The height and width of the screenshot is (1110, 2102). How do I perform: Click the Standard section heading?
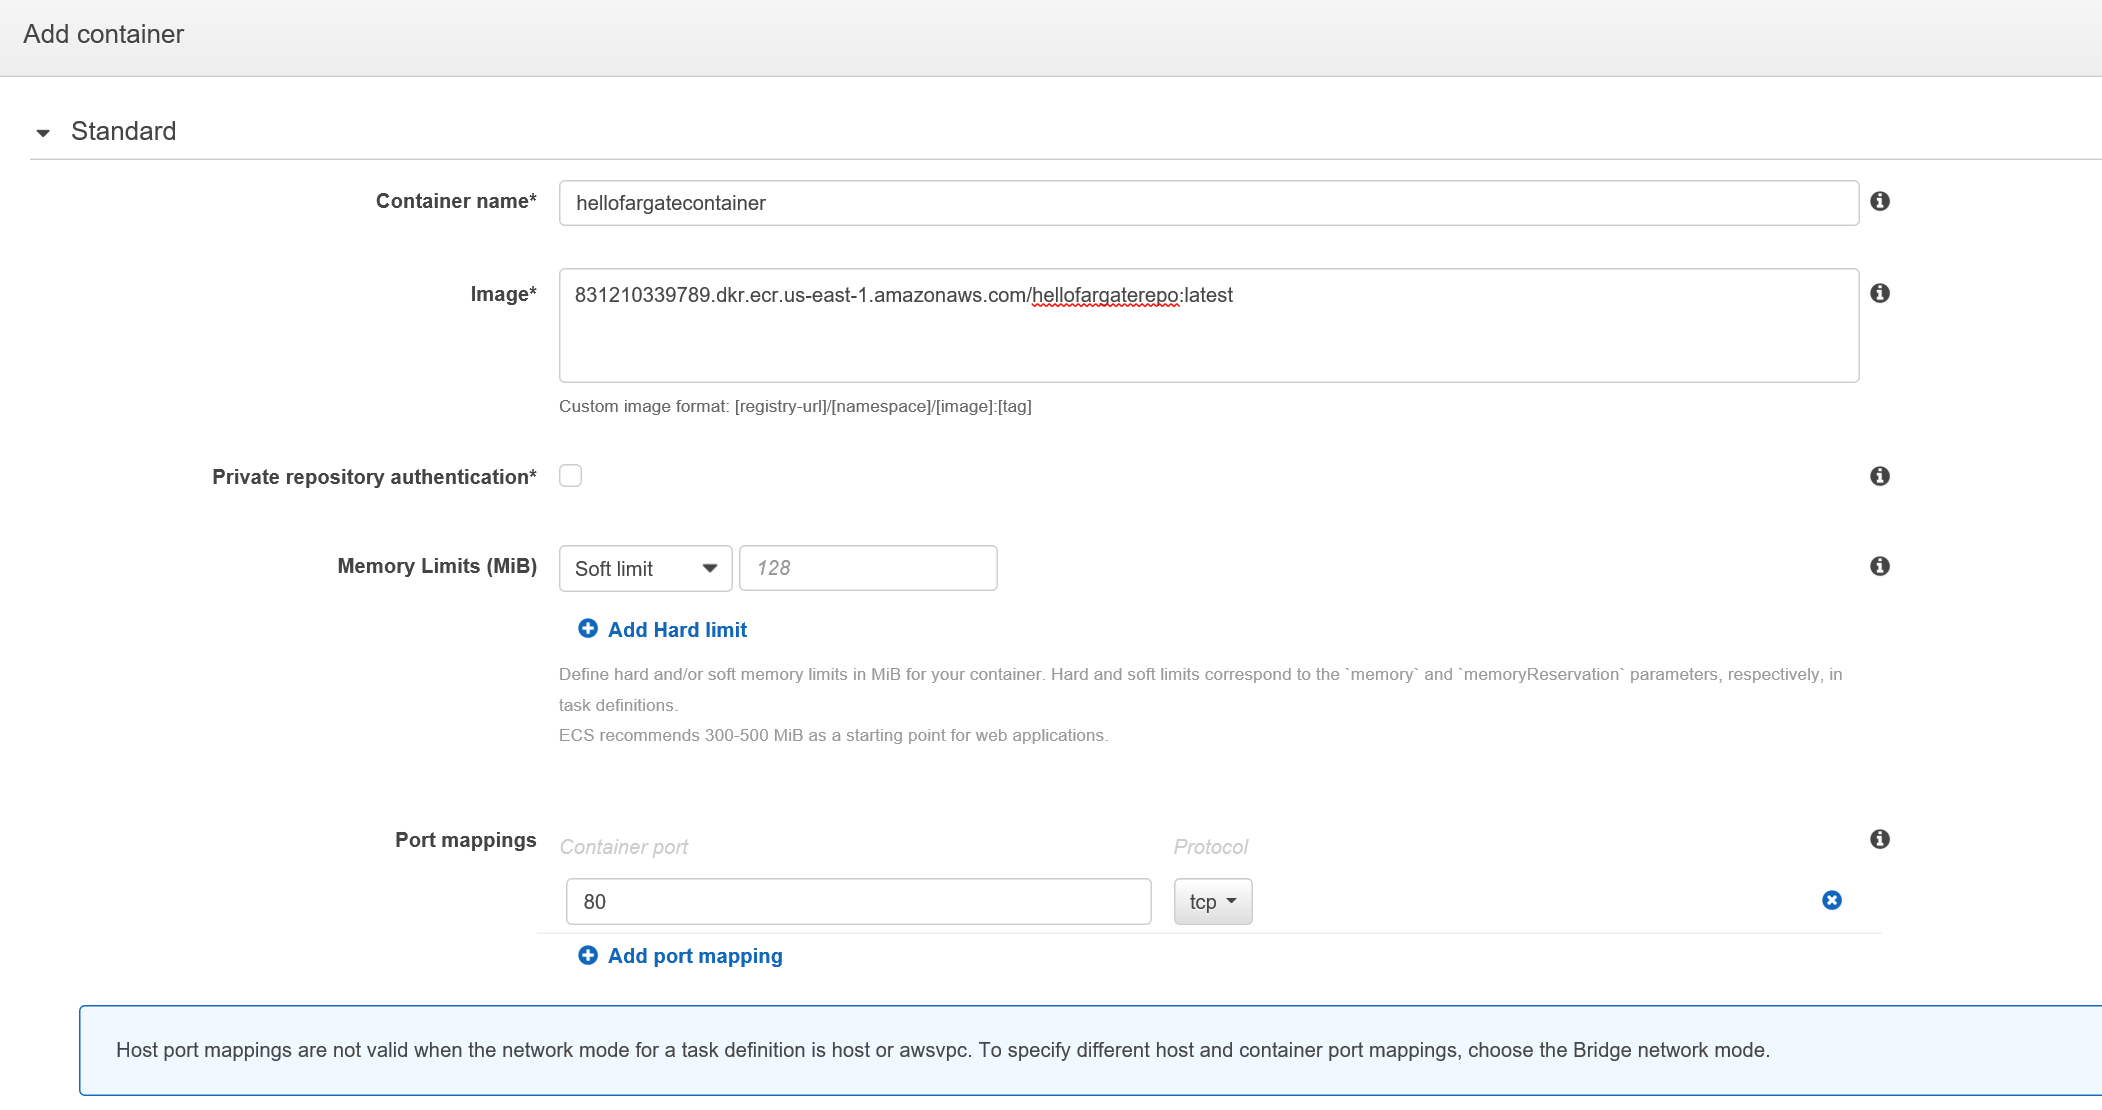tap(124, 131)
